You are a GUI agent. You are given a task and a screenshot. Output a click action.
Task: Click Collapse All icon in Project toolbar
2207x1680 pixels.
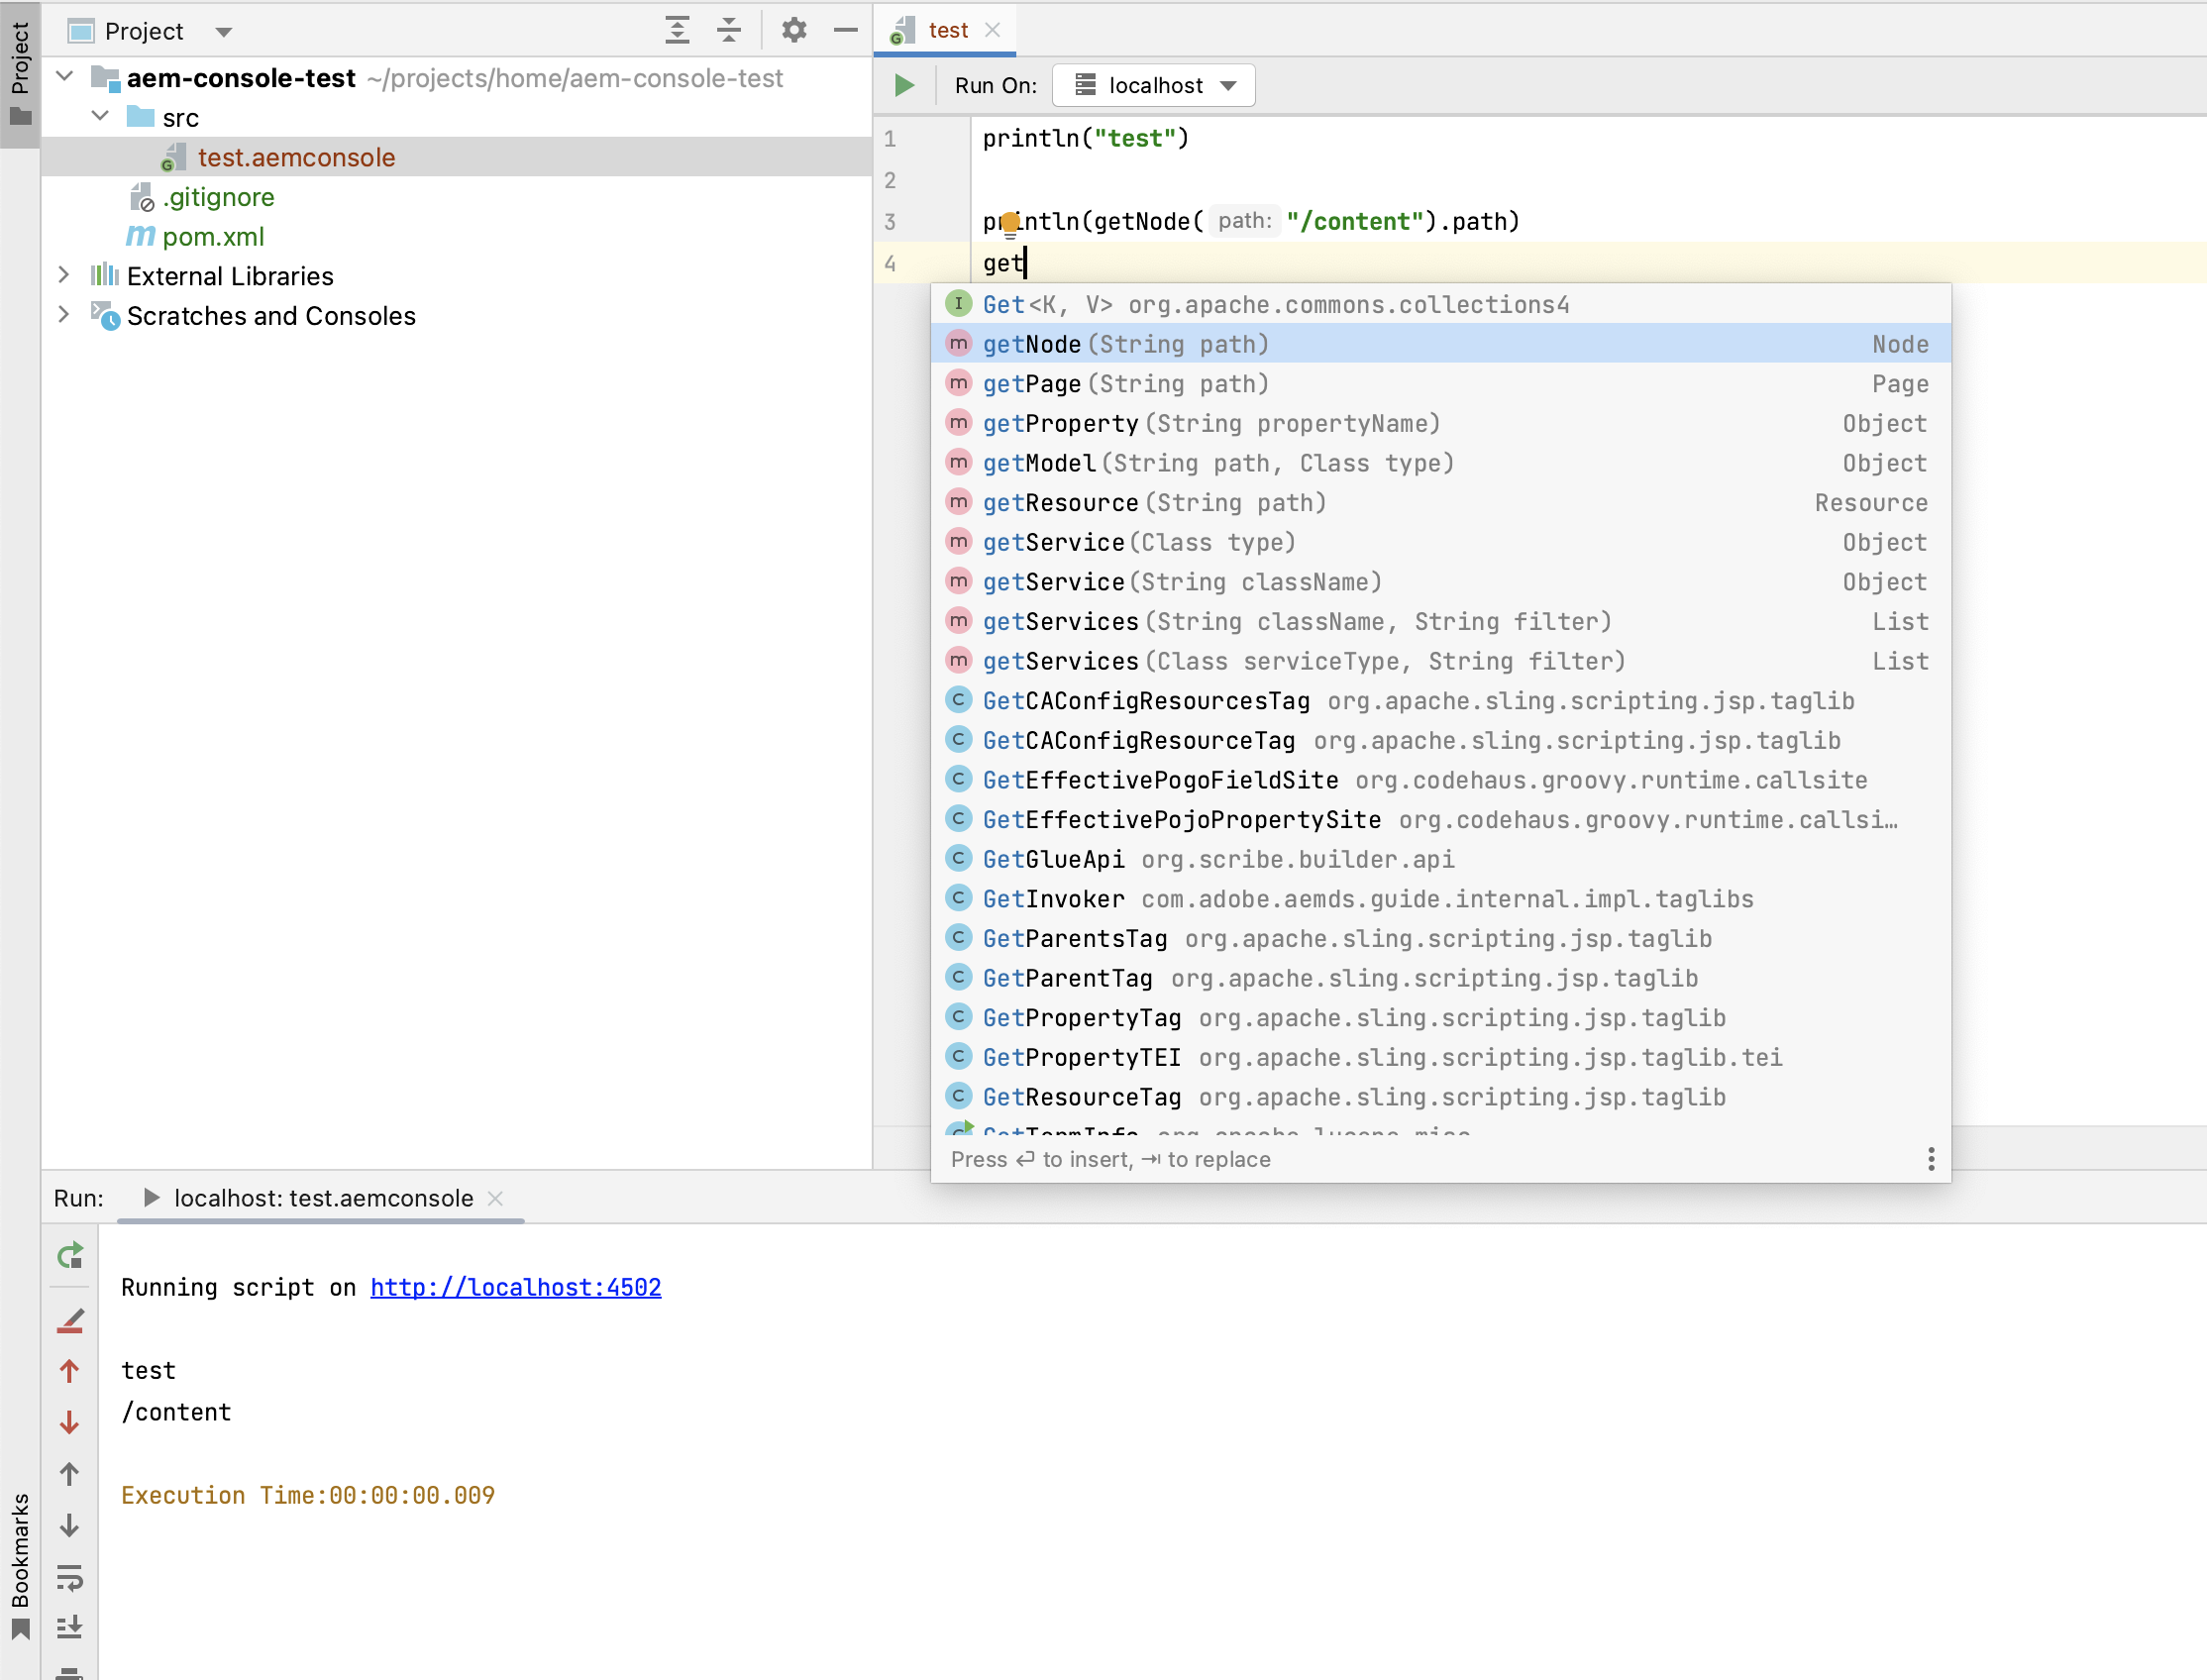click(x=729, y=30)
